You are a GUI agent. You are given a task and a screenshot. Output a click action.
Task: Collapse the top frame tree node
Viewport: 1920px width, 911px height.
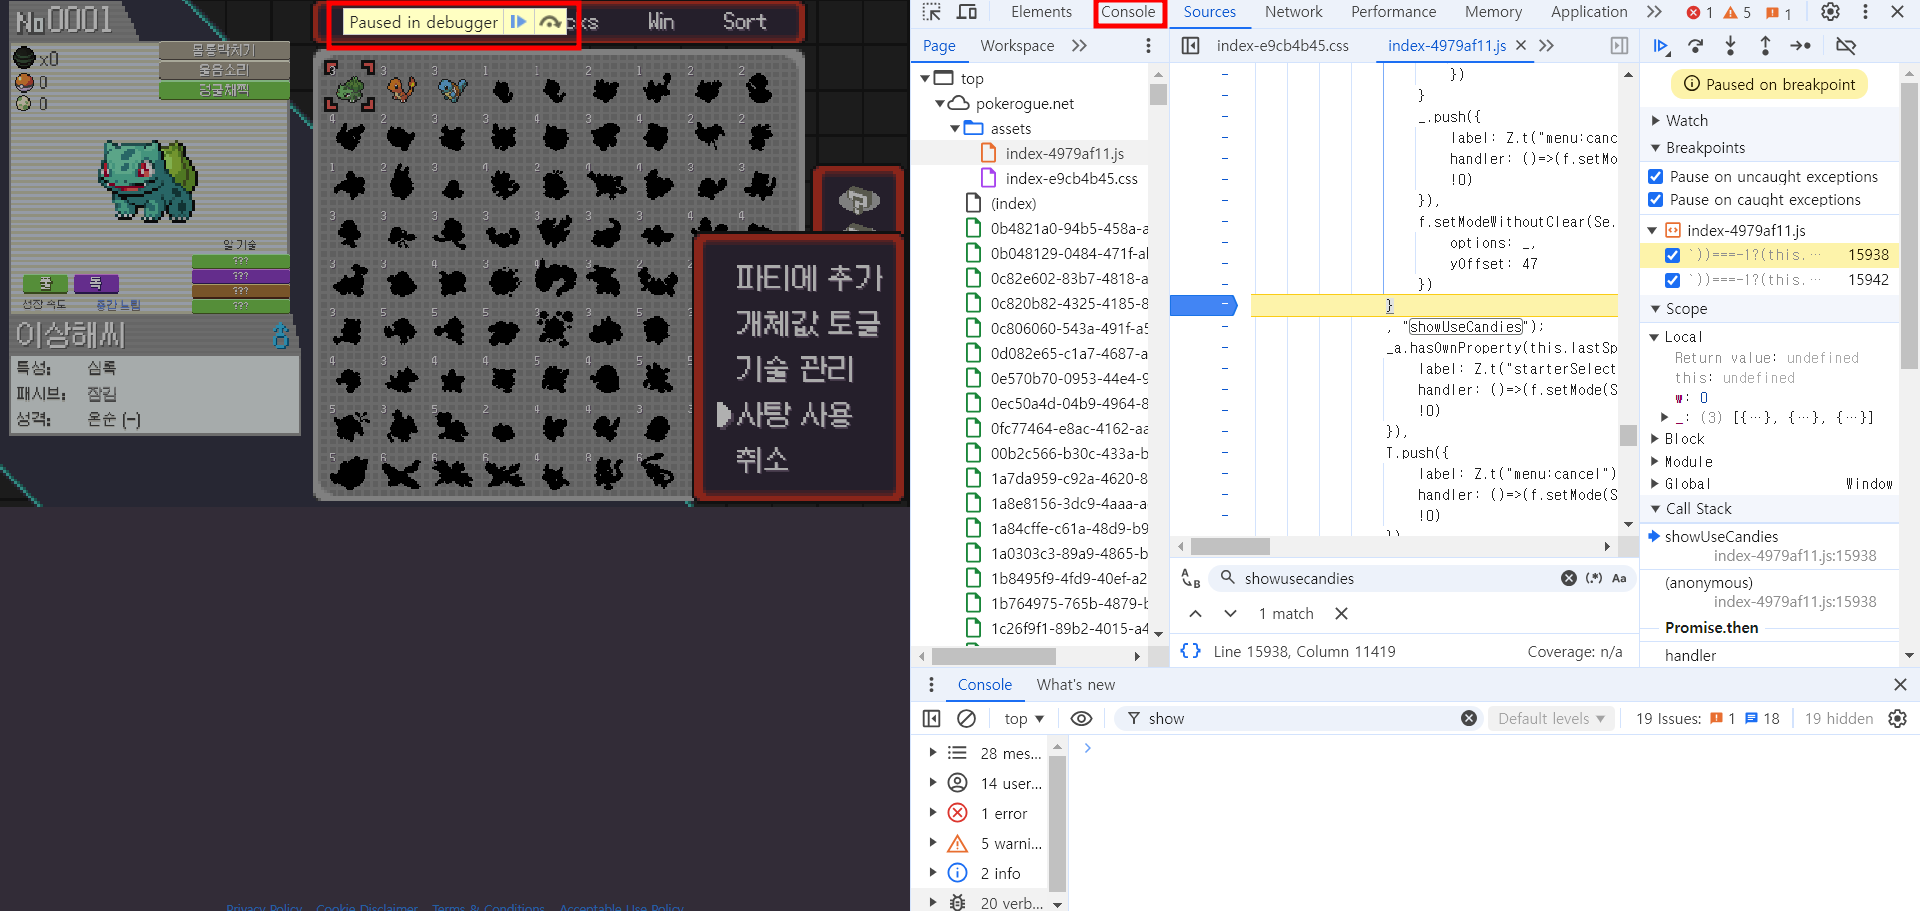[x=925, y=78]
